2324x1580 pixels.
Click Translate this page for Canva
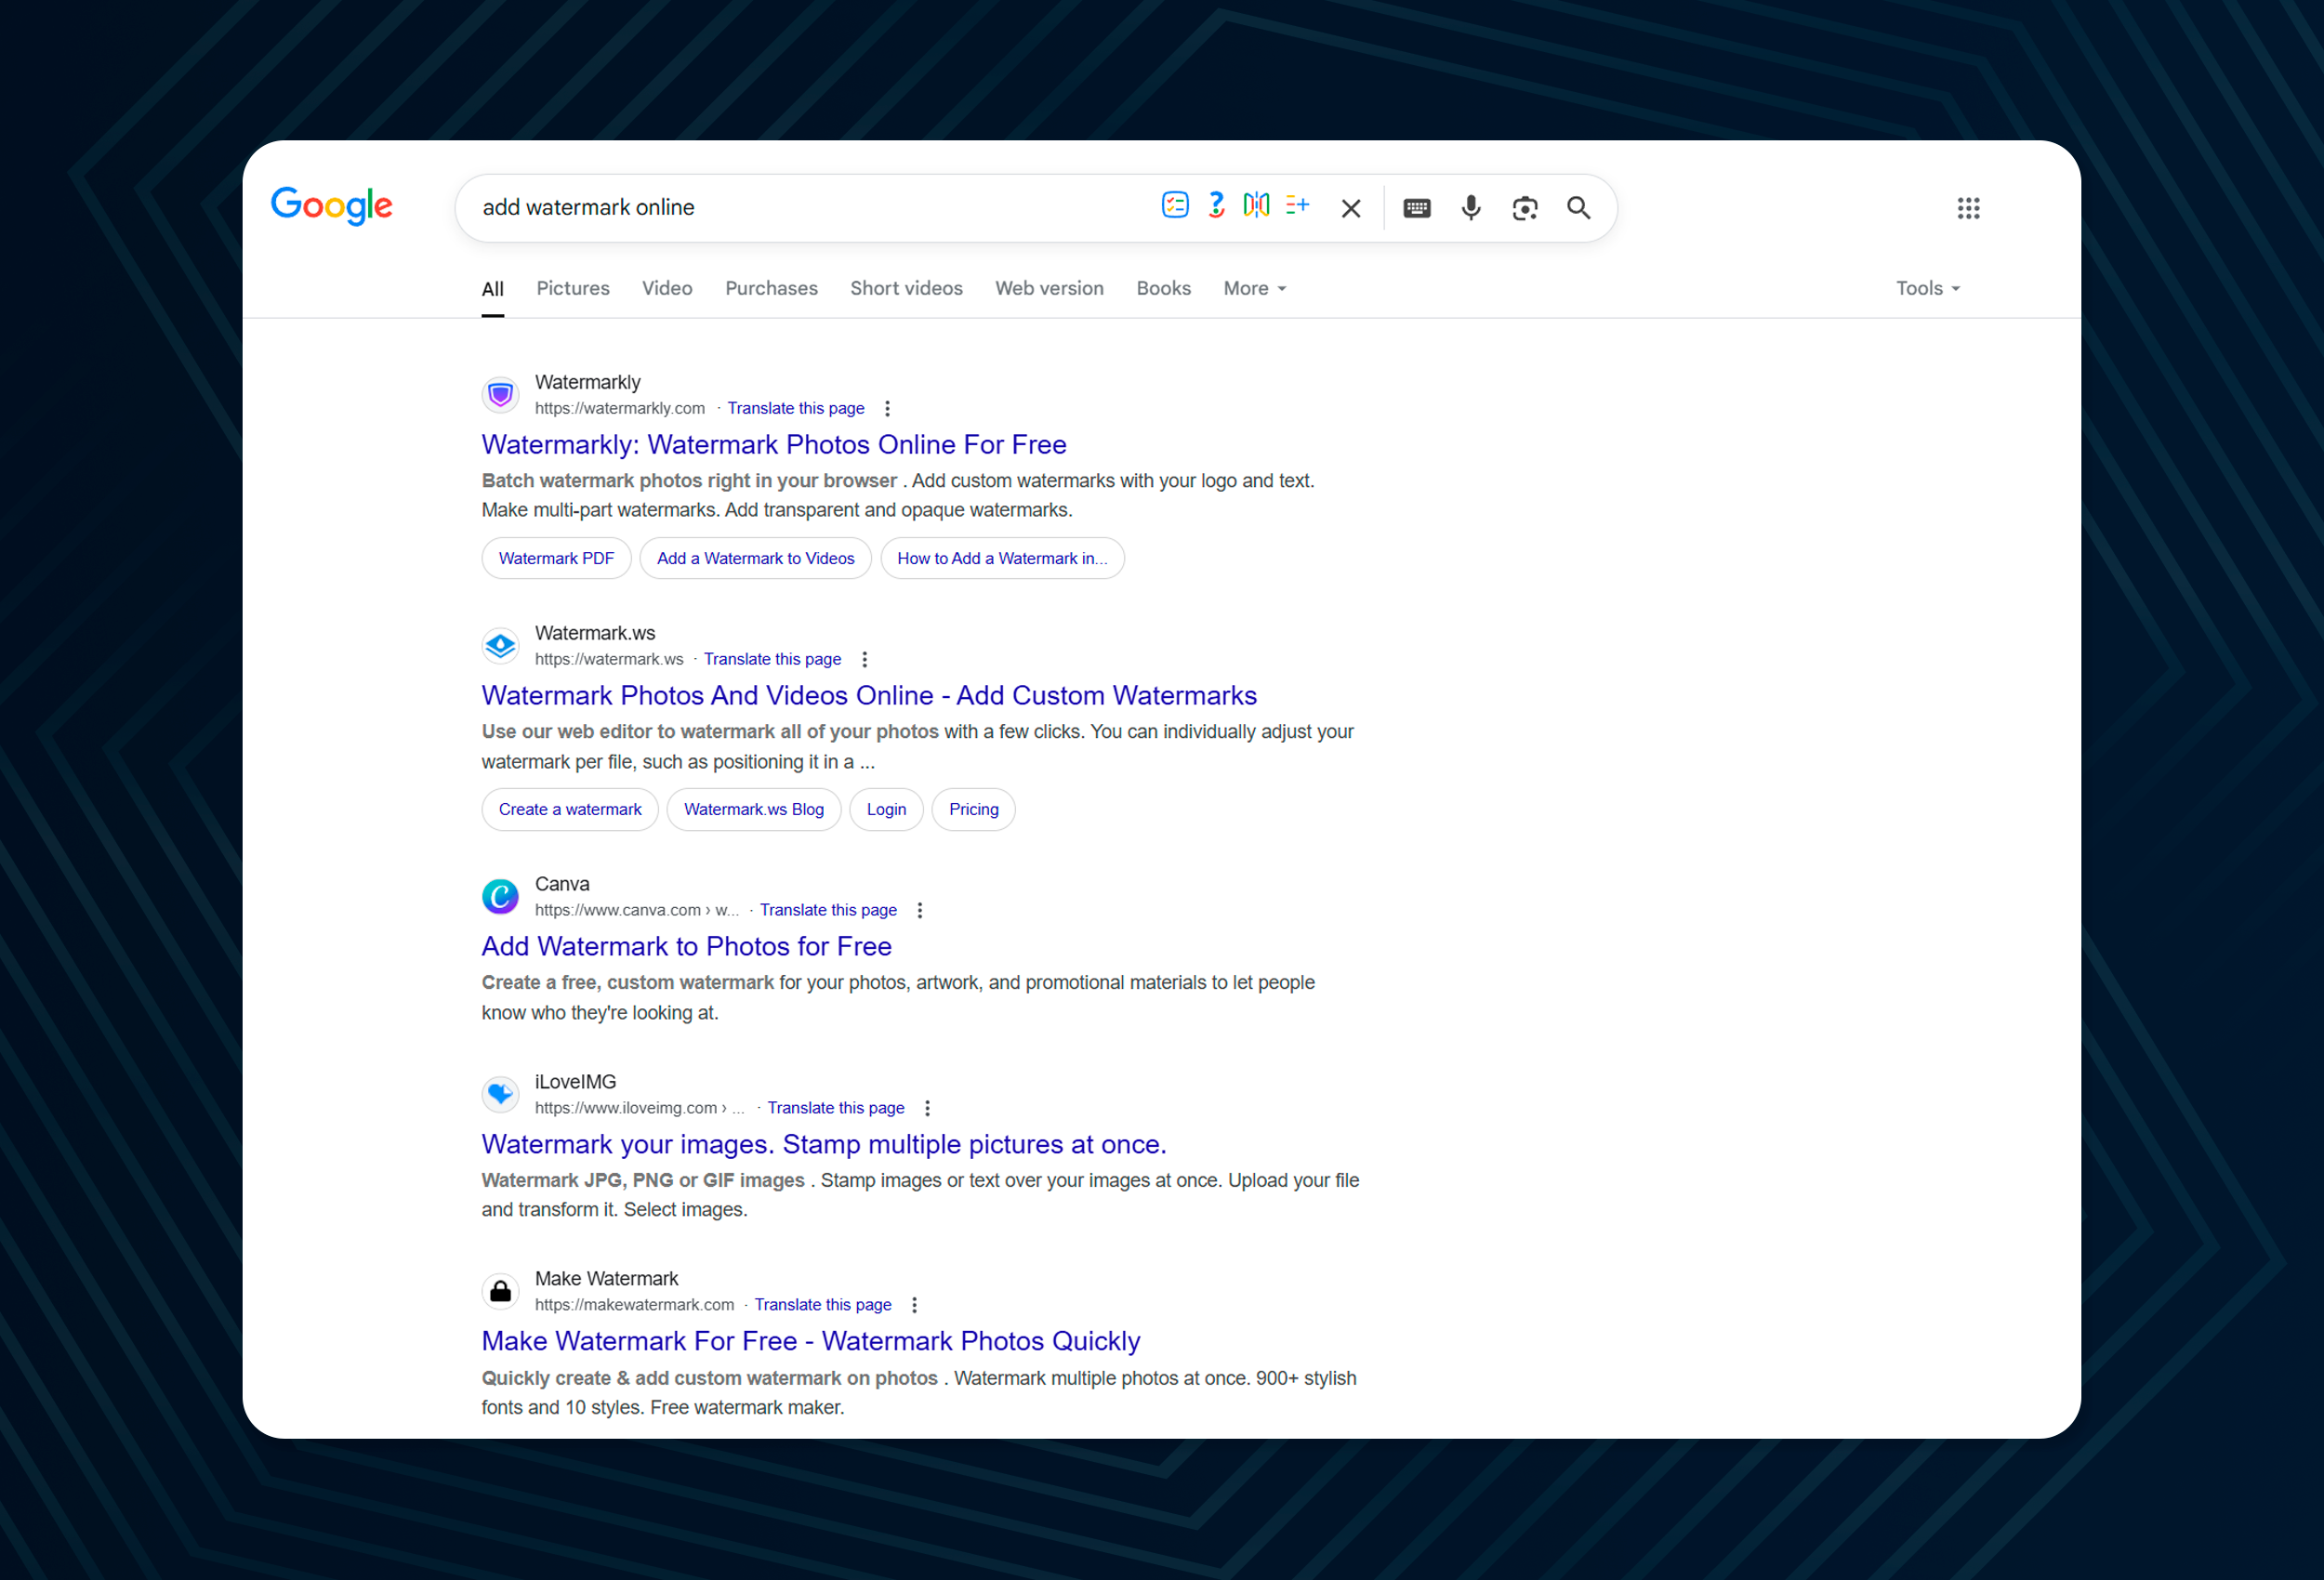(828, 910)
